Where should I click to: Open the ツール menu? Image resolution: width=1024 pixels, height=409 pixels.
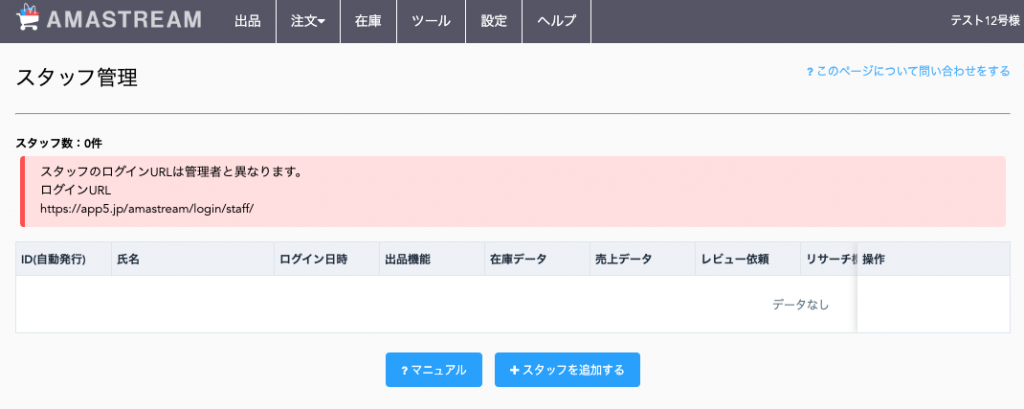[431, 21]
